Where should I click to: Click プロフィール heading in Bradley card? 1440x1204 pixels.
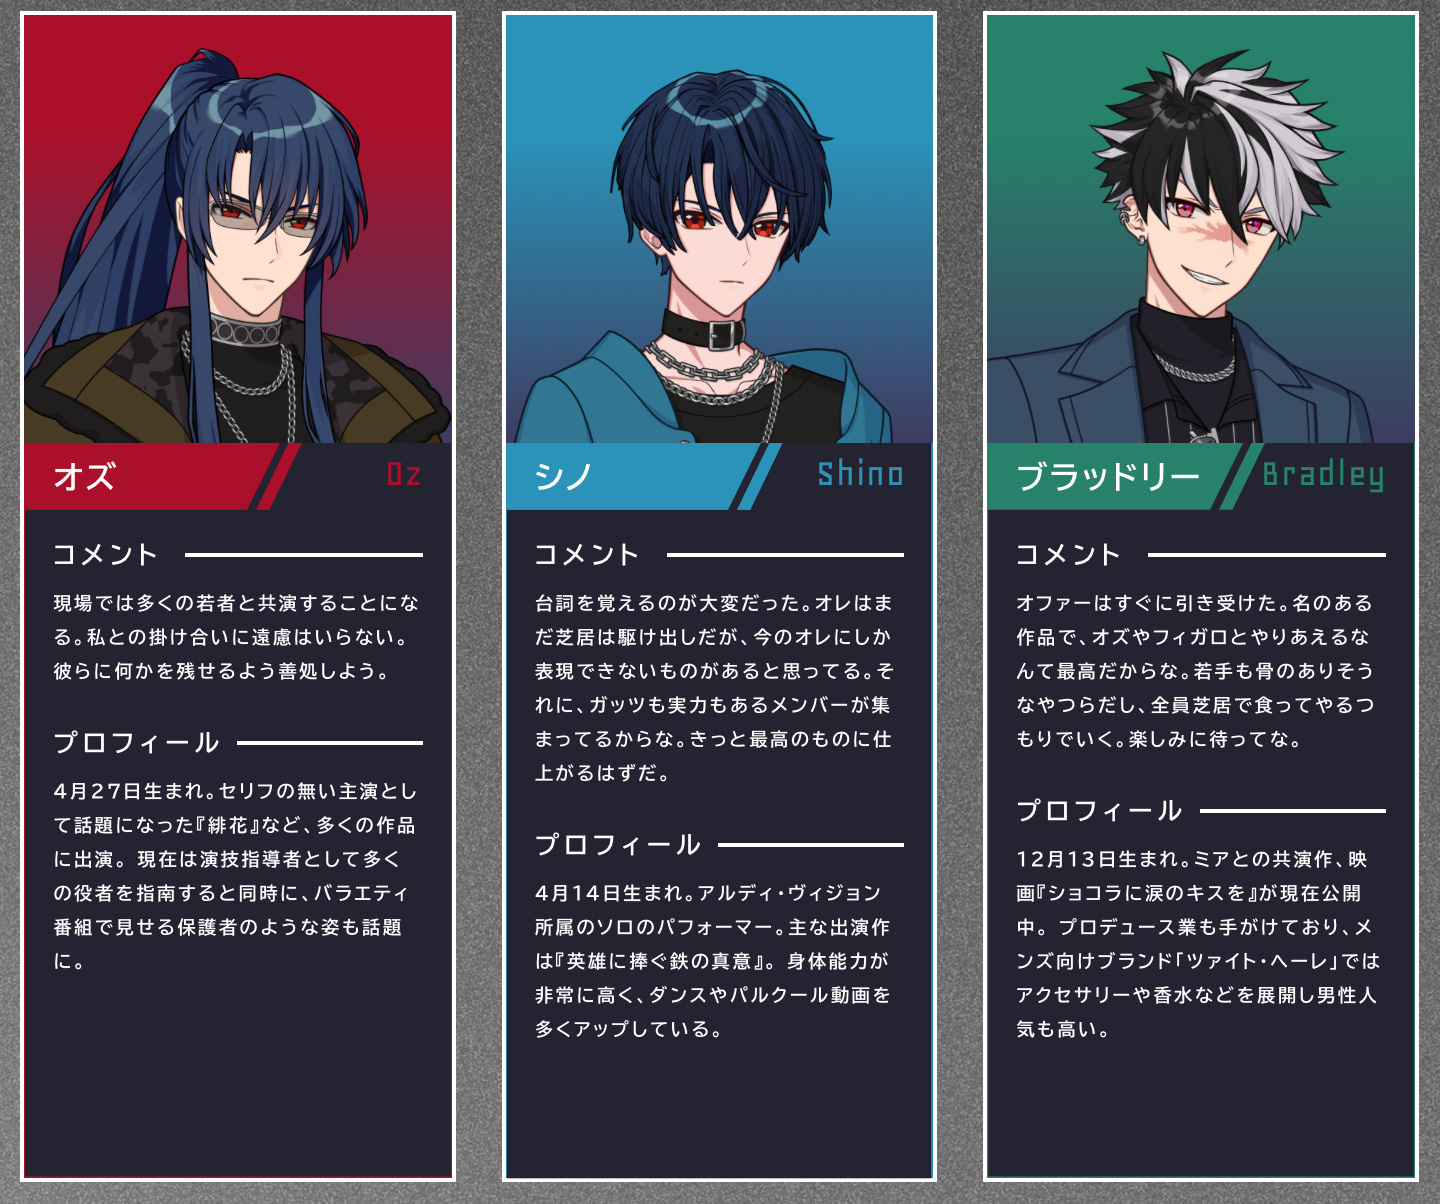[x=1099, y=811]
